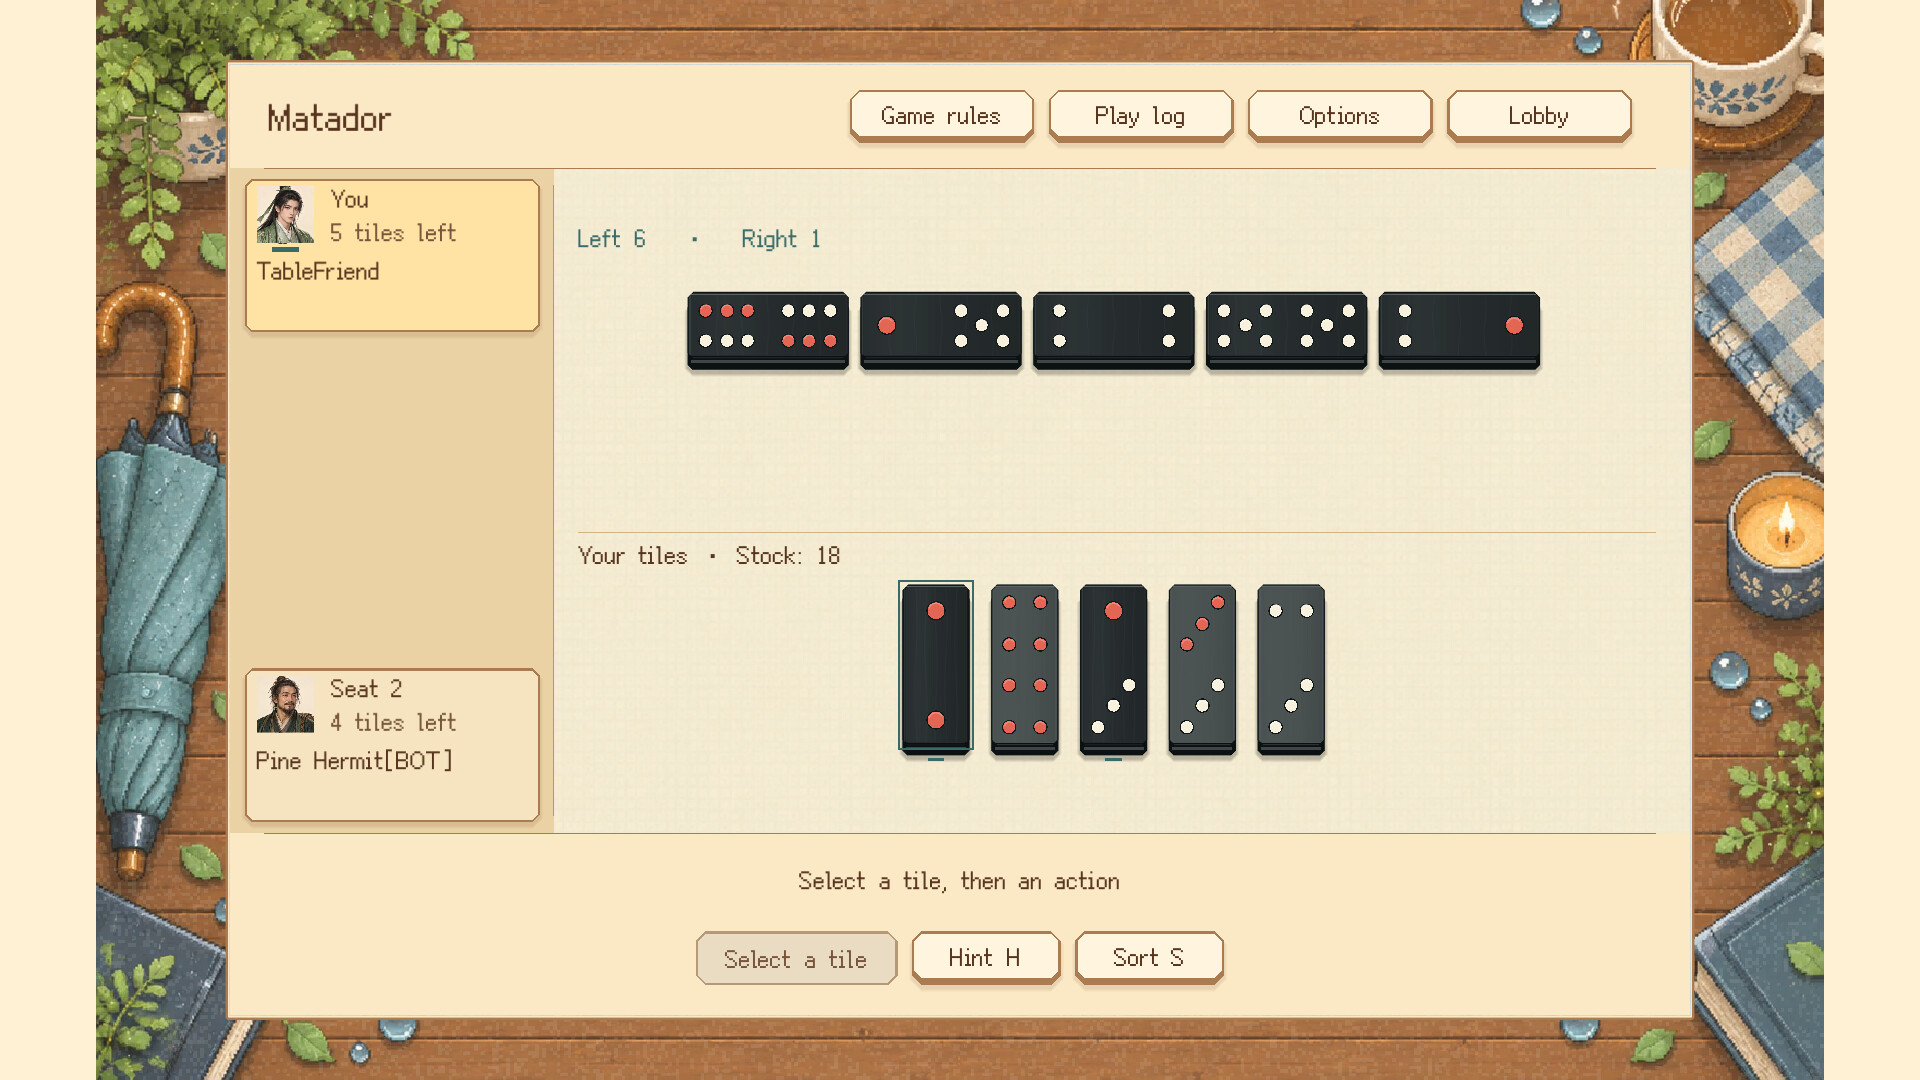Select the 1-3 tile with red top pip
Screen dimensions: 1920x1080
tap(1113, 669)
